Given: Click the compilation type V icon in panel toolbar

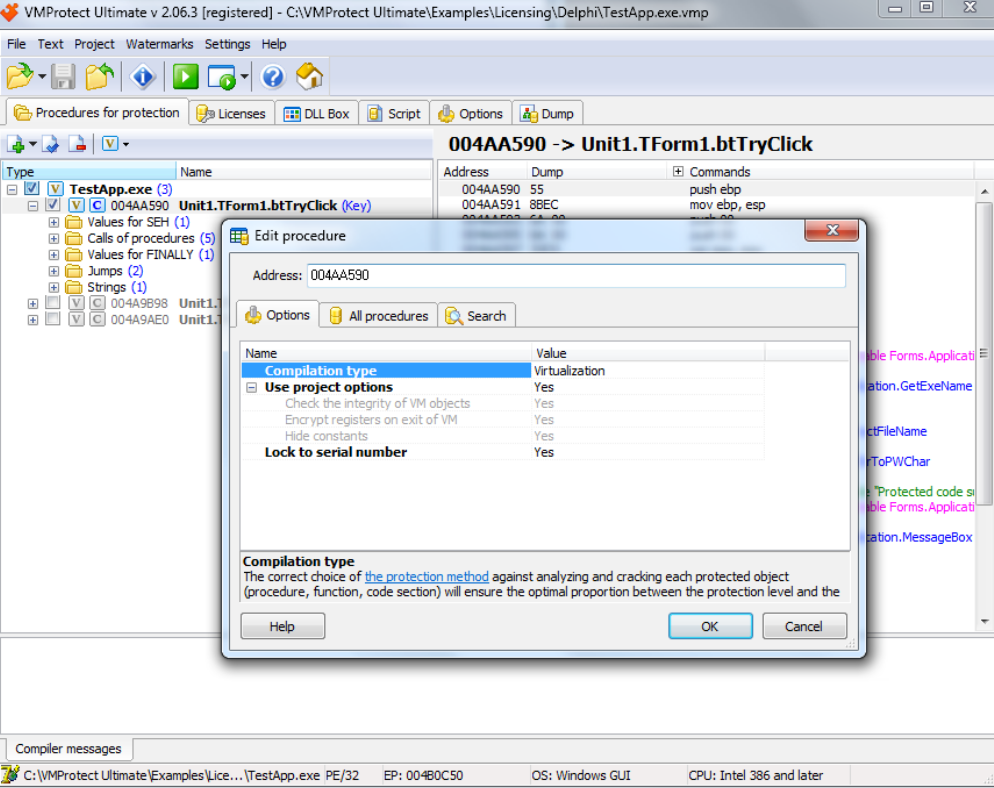Looking at the screenshot, I should pyautogui.click(x=110, y=144).
